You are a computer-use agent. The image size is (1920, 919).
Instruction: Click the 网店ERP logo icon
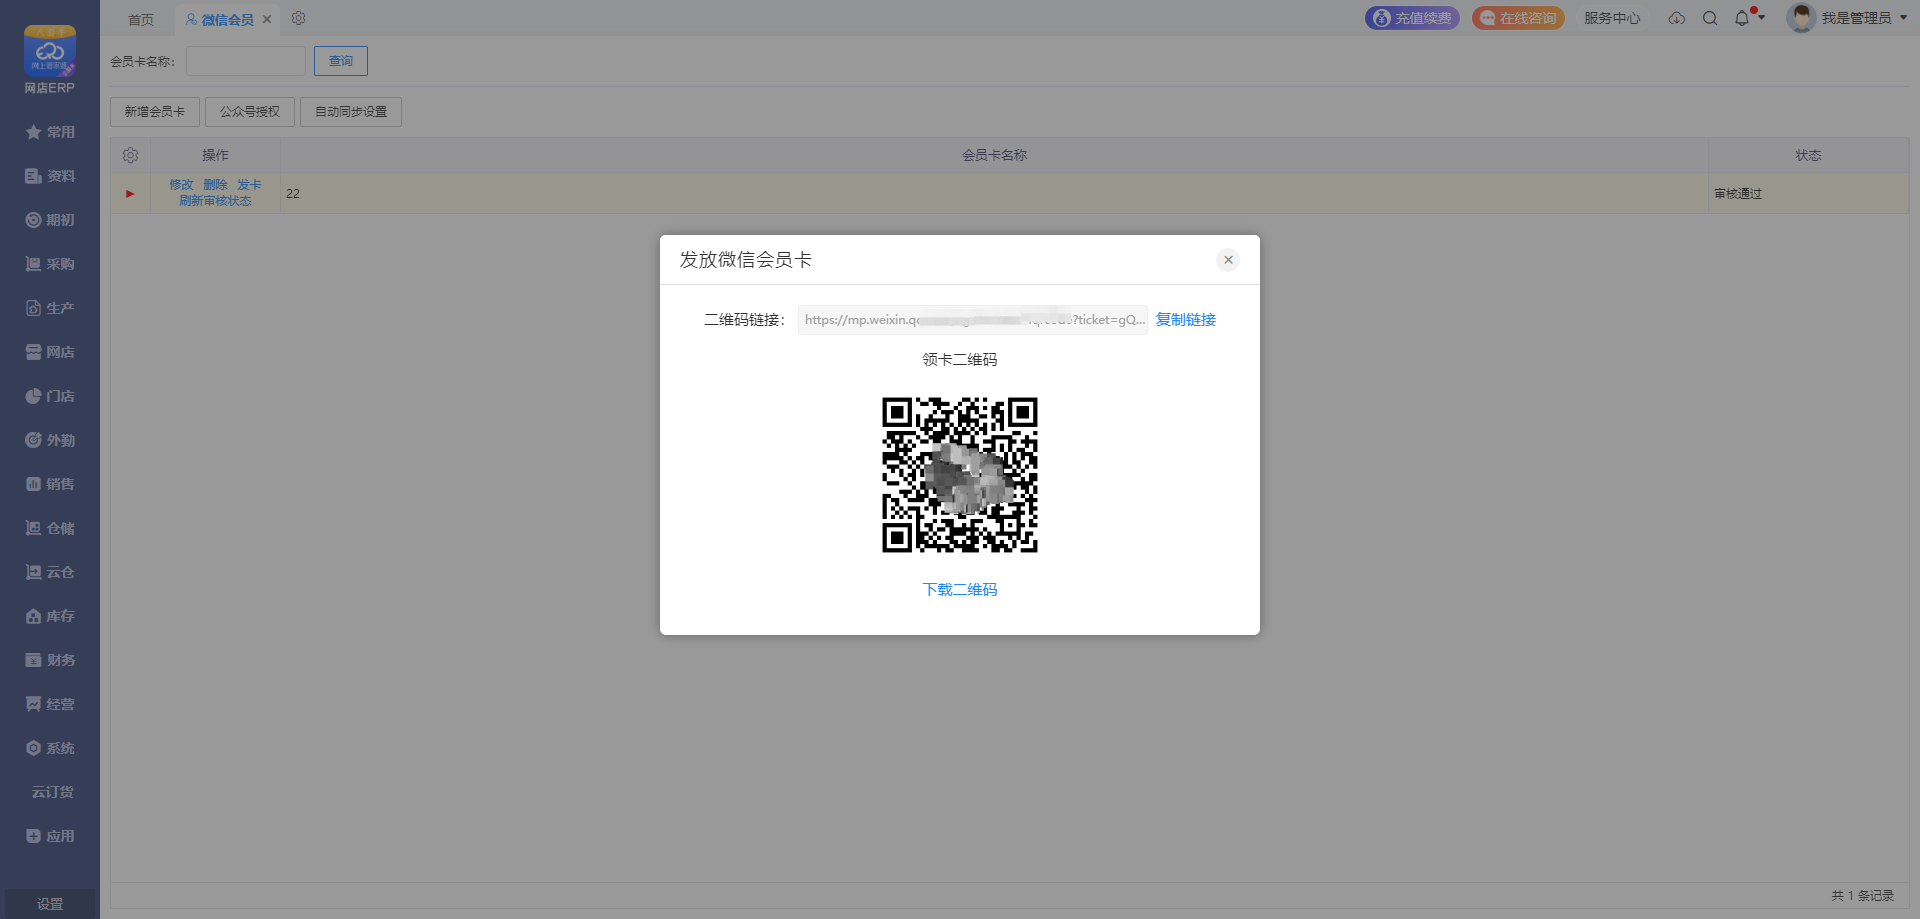(49, 51)
